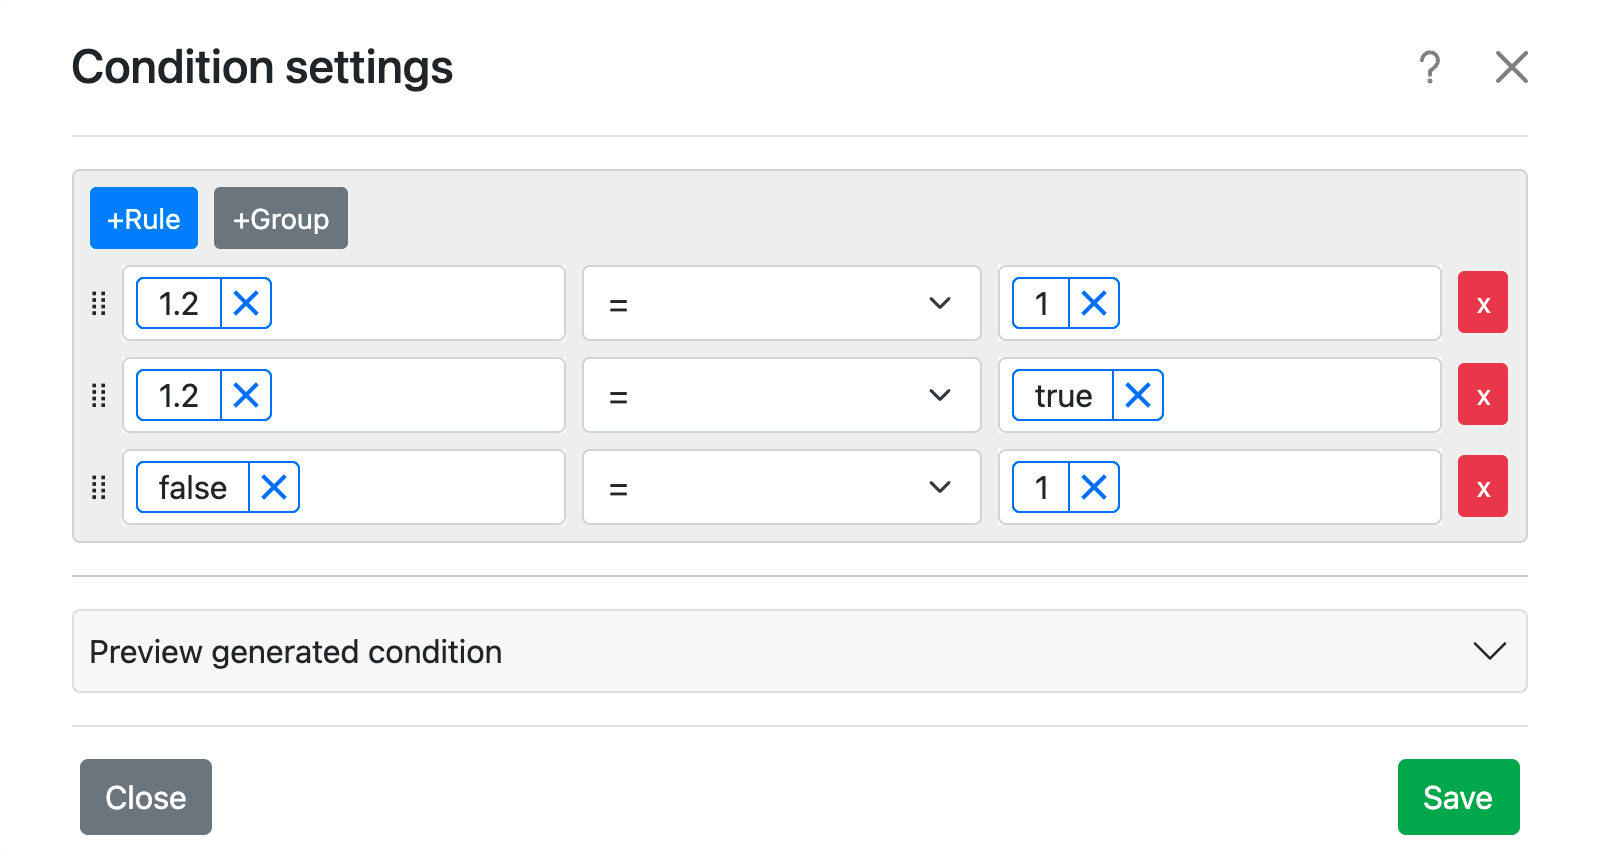1599x866 pixels.
Task: Delete the first rule with red x
Action: point(1482,303)
